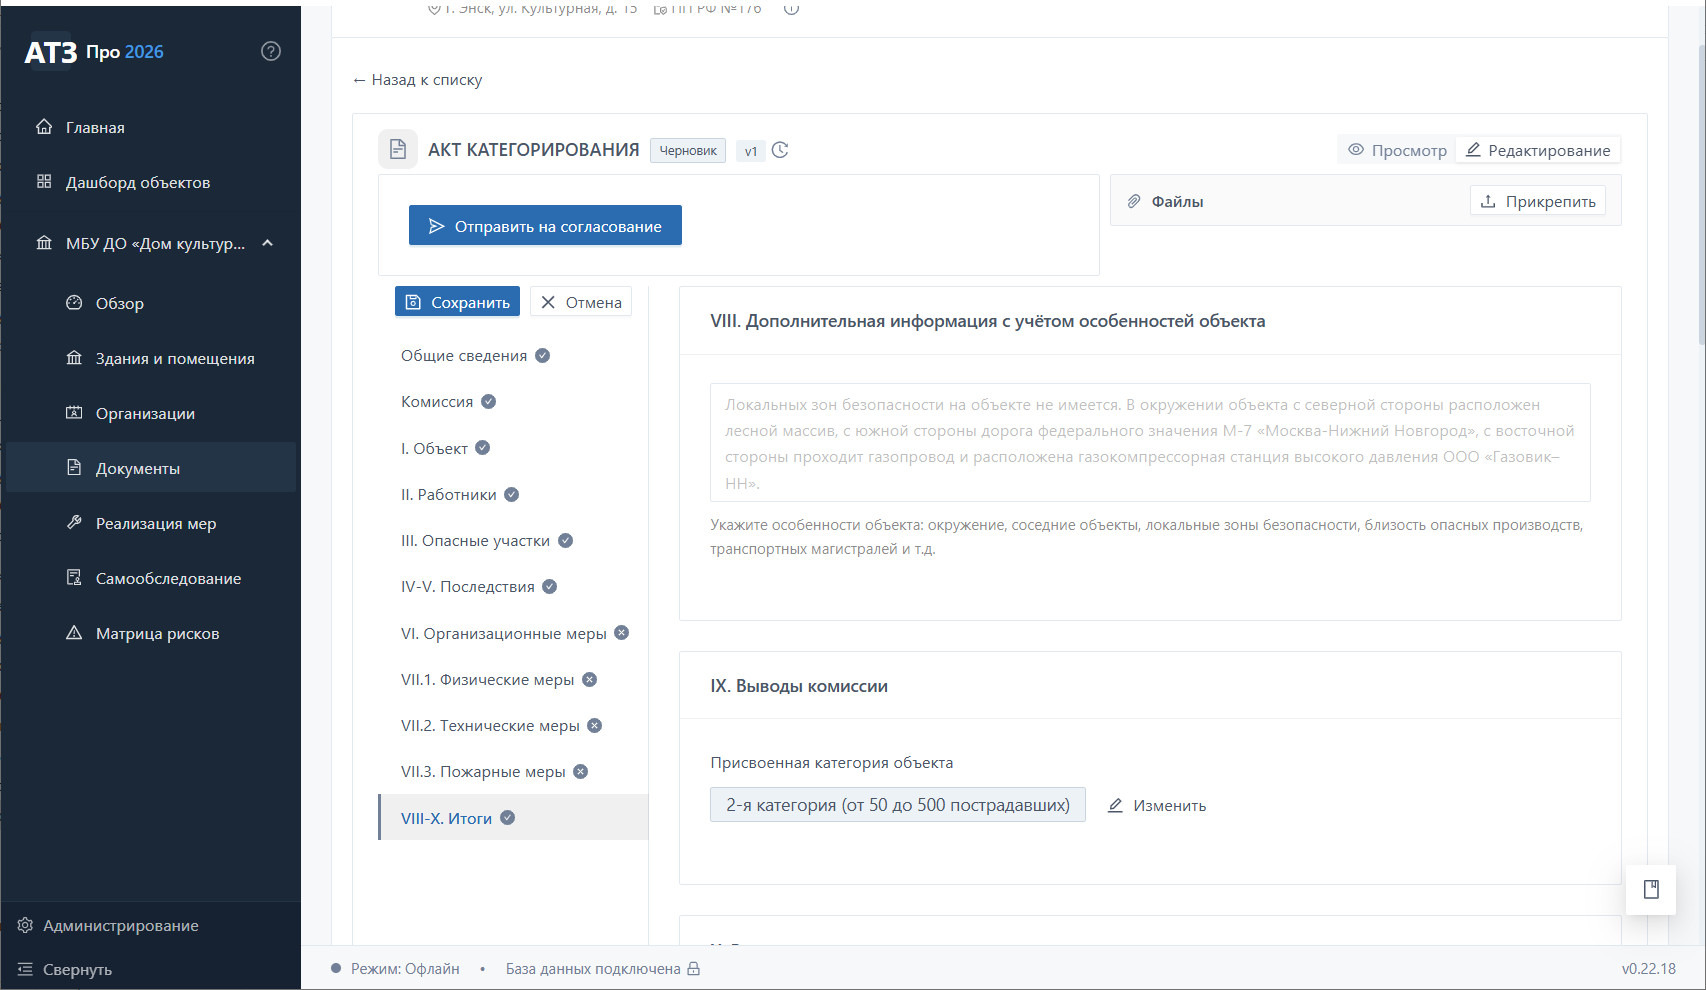Viewport: 1706px width, 990px height.
Task: Click the Обзор gauge icon
Action: coord(74,303)
